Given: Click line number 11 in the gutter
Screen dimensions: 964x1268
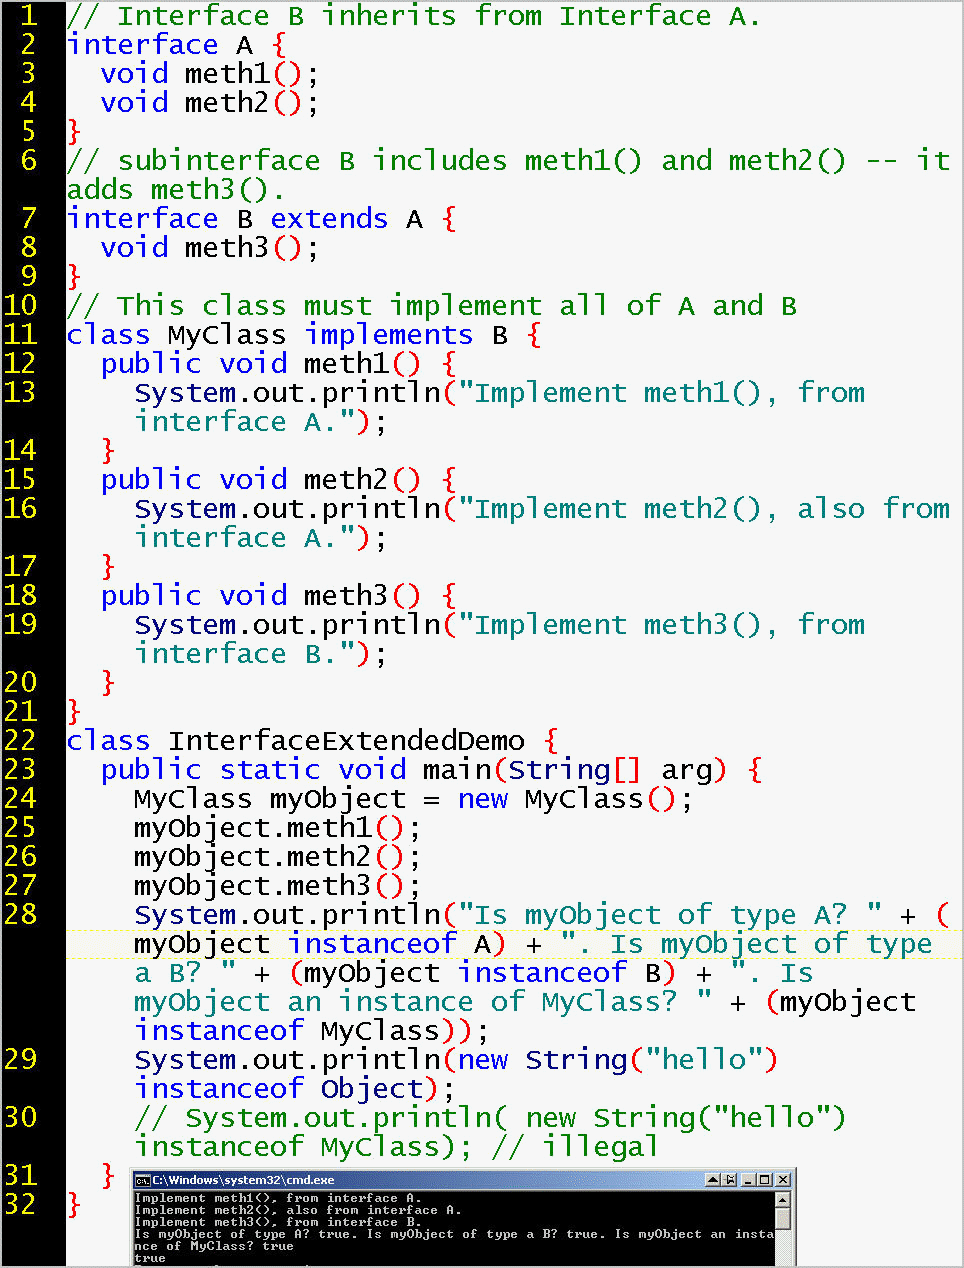Looking at the screenshot, I should click(20, 335).
